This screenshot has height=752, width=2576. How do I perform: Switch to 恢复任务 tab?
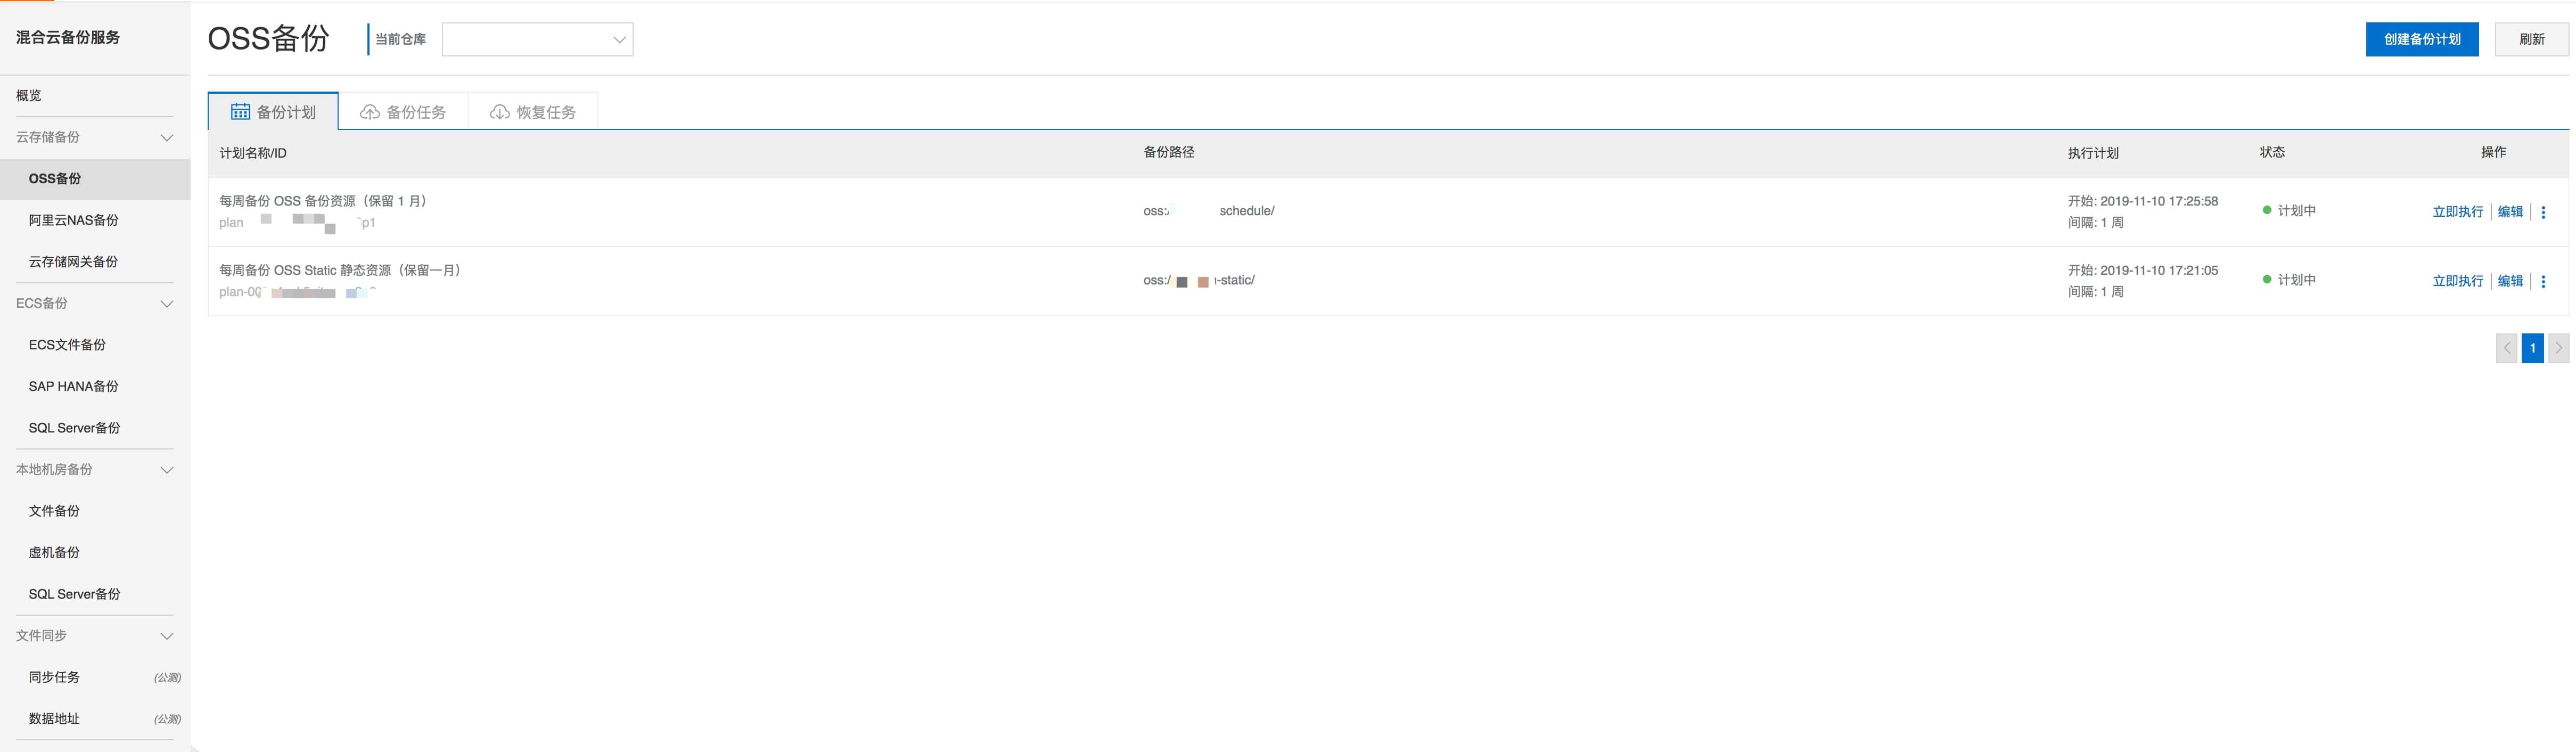(533, 112)
